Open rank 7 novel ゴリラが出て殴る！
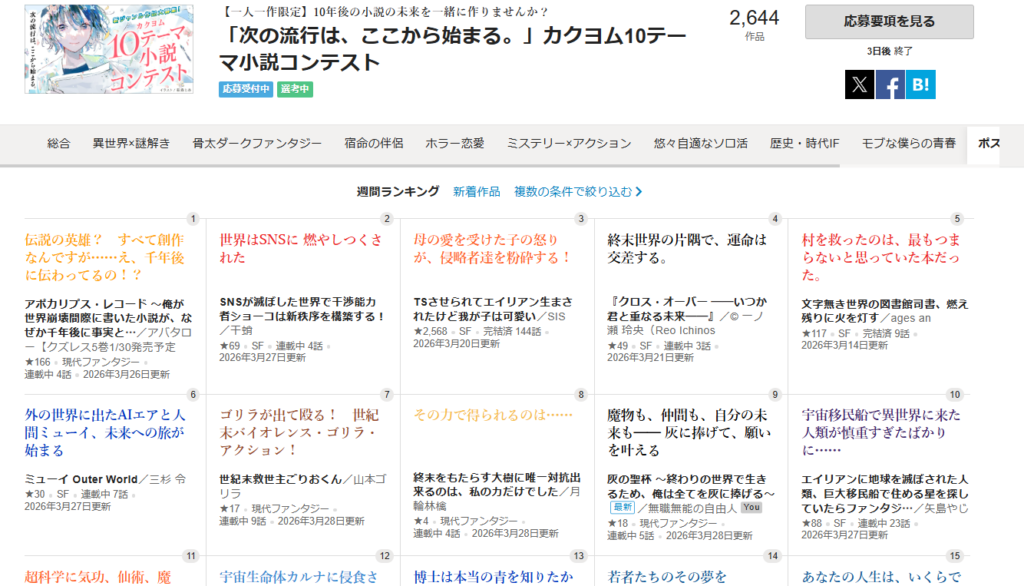1024x586 pixels. [298, 432]
